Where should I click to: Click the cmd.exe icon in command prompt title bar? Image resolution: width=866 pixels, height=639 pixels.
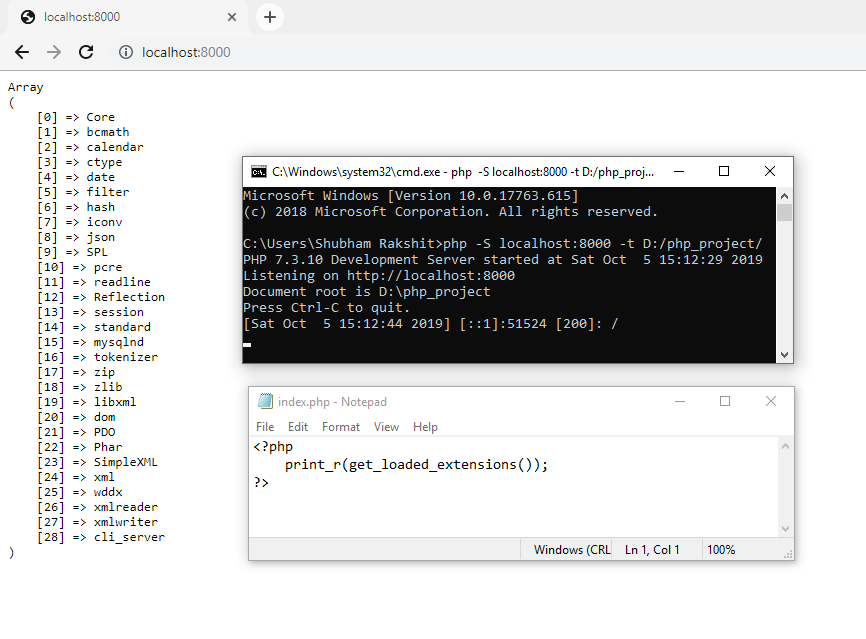(x=257, y=171)
